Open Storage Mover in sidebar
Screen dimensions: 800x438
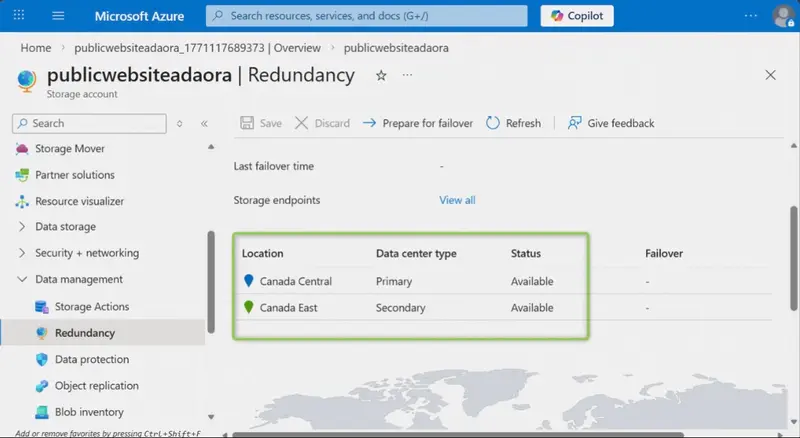pos(69,149)
